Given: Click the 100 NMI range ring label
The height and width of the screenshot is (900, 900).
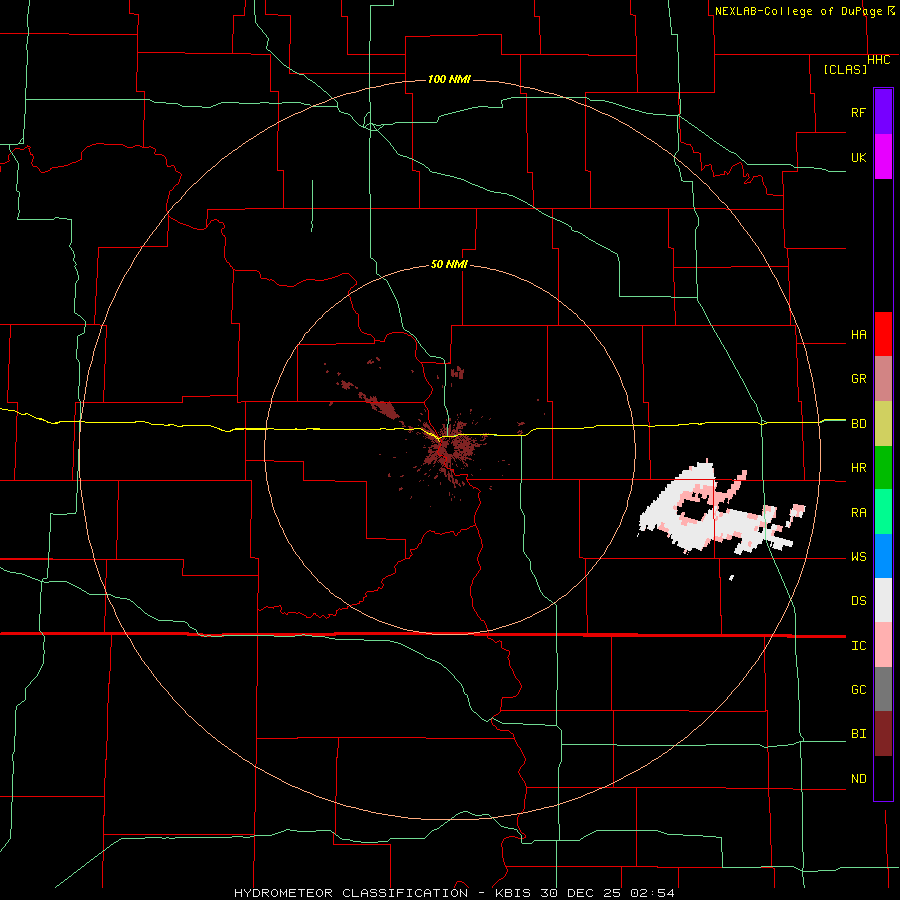Looking at the screenshot, I should click(x=449, y=79).
